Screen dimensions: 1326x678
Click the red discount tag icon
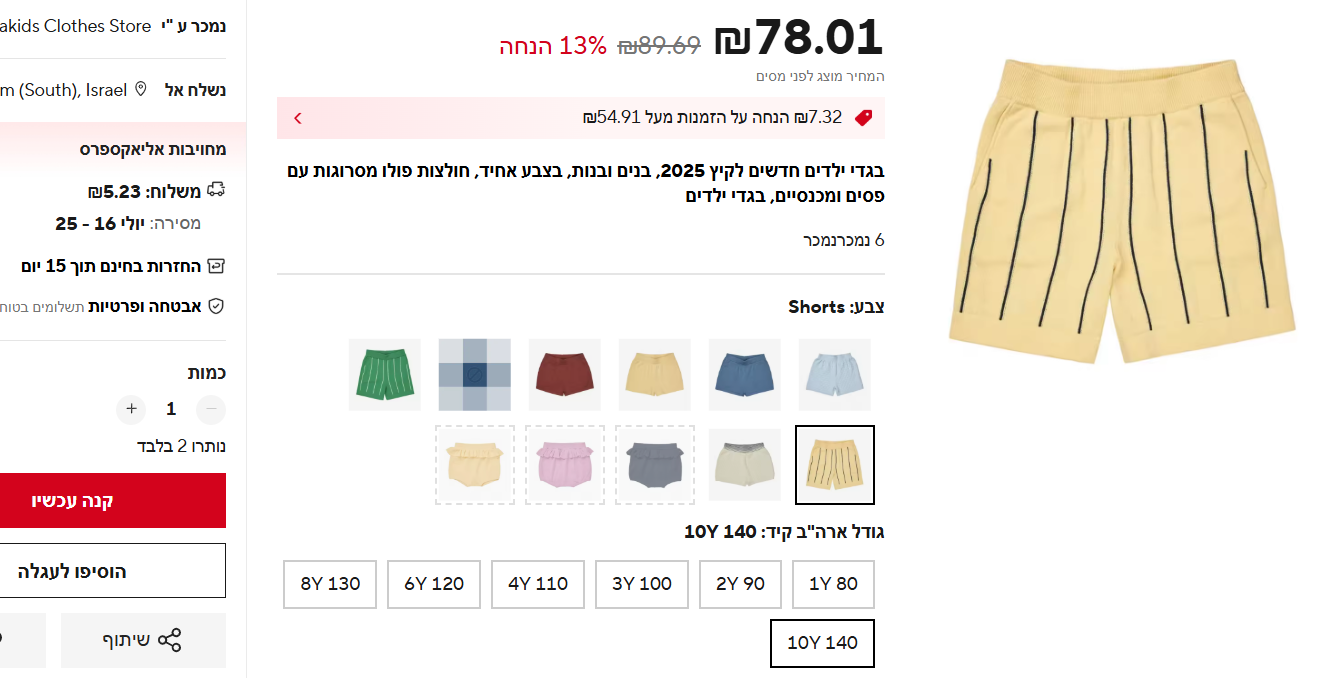coord(863,118)
